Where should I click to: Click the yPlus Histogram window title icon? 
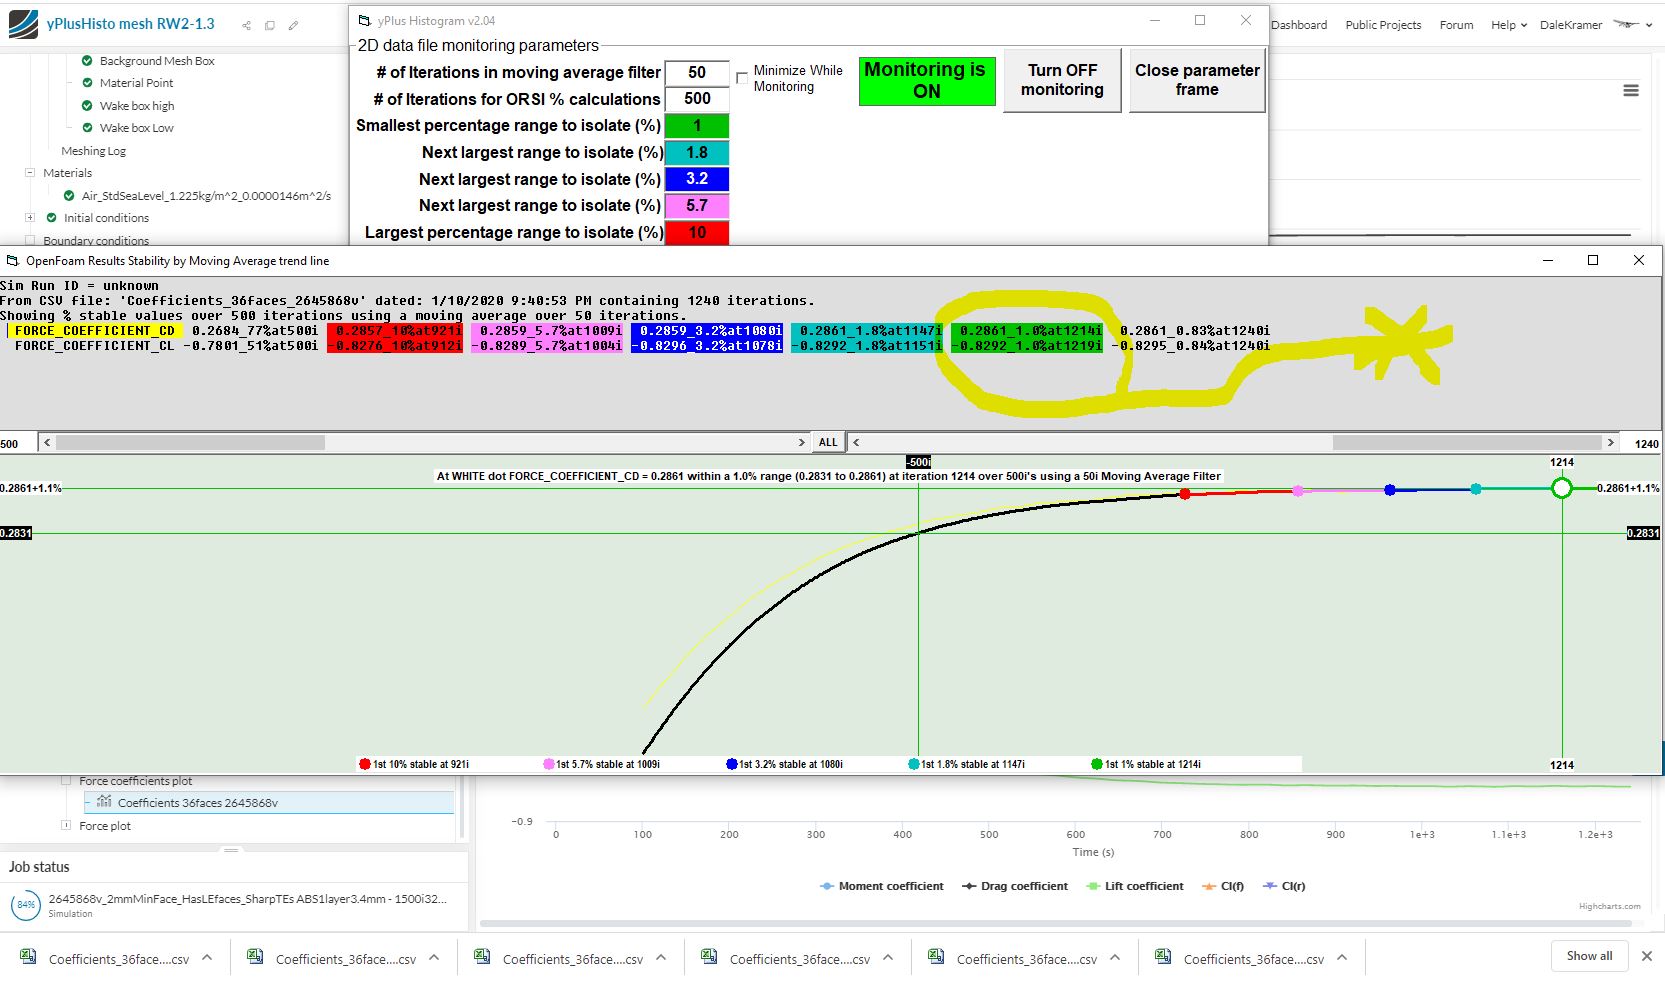pyautogui.click(x=364, y=20)
